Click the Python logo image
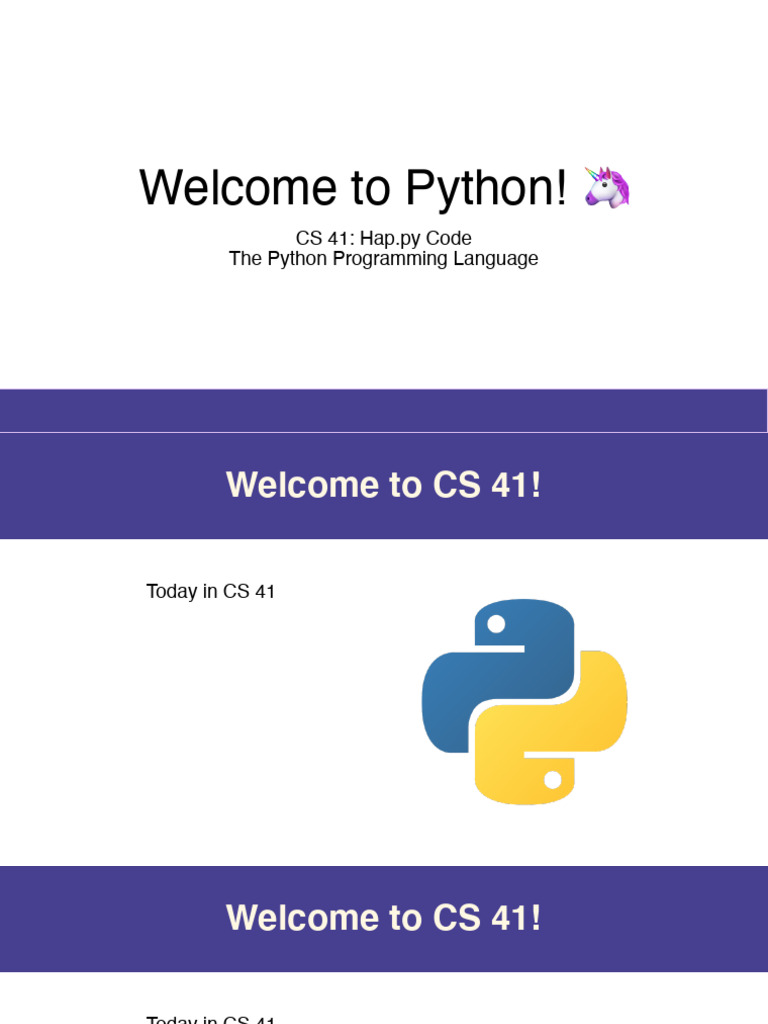Image resolution: width=768 pixels, height=1024 pixels. point(524,701)
